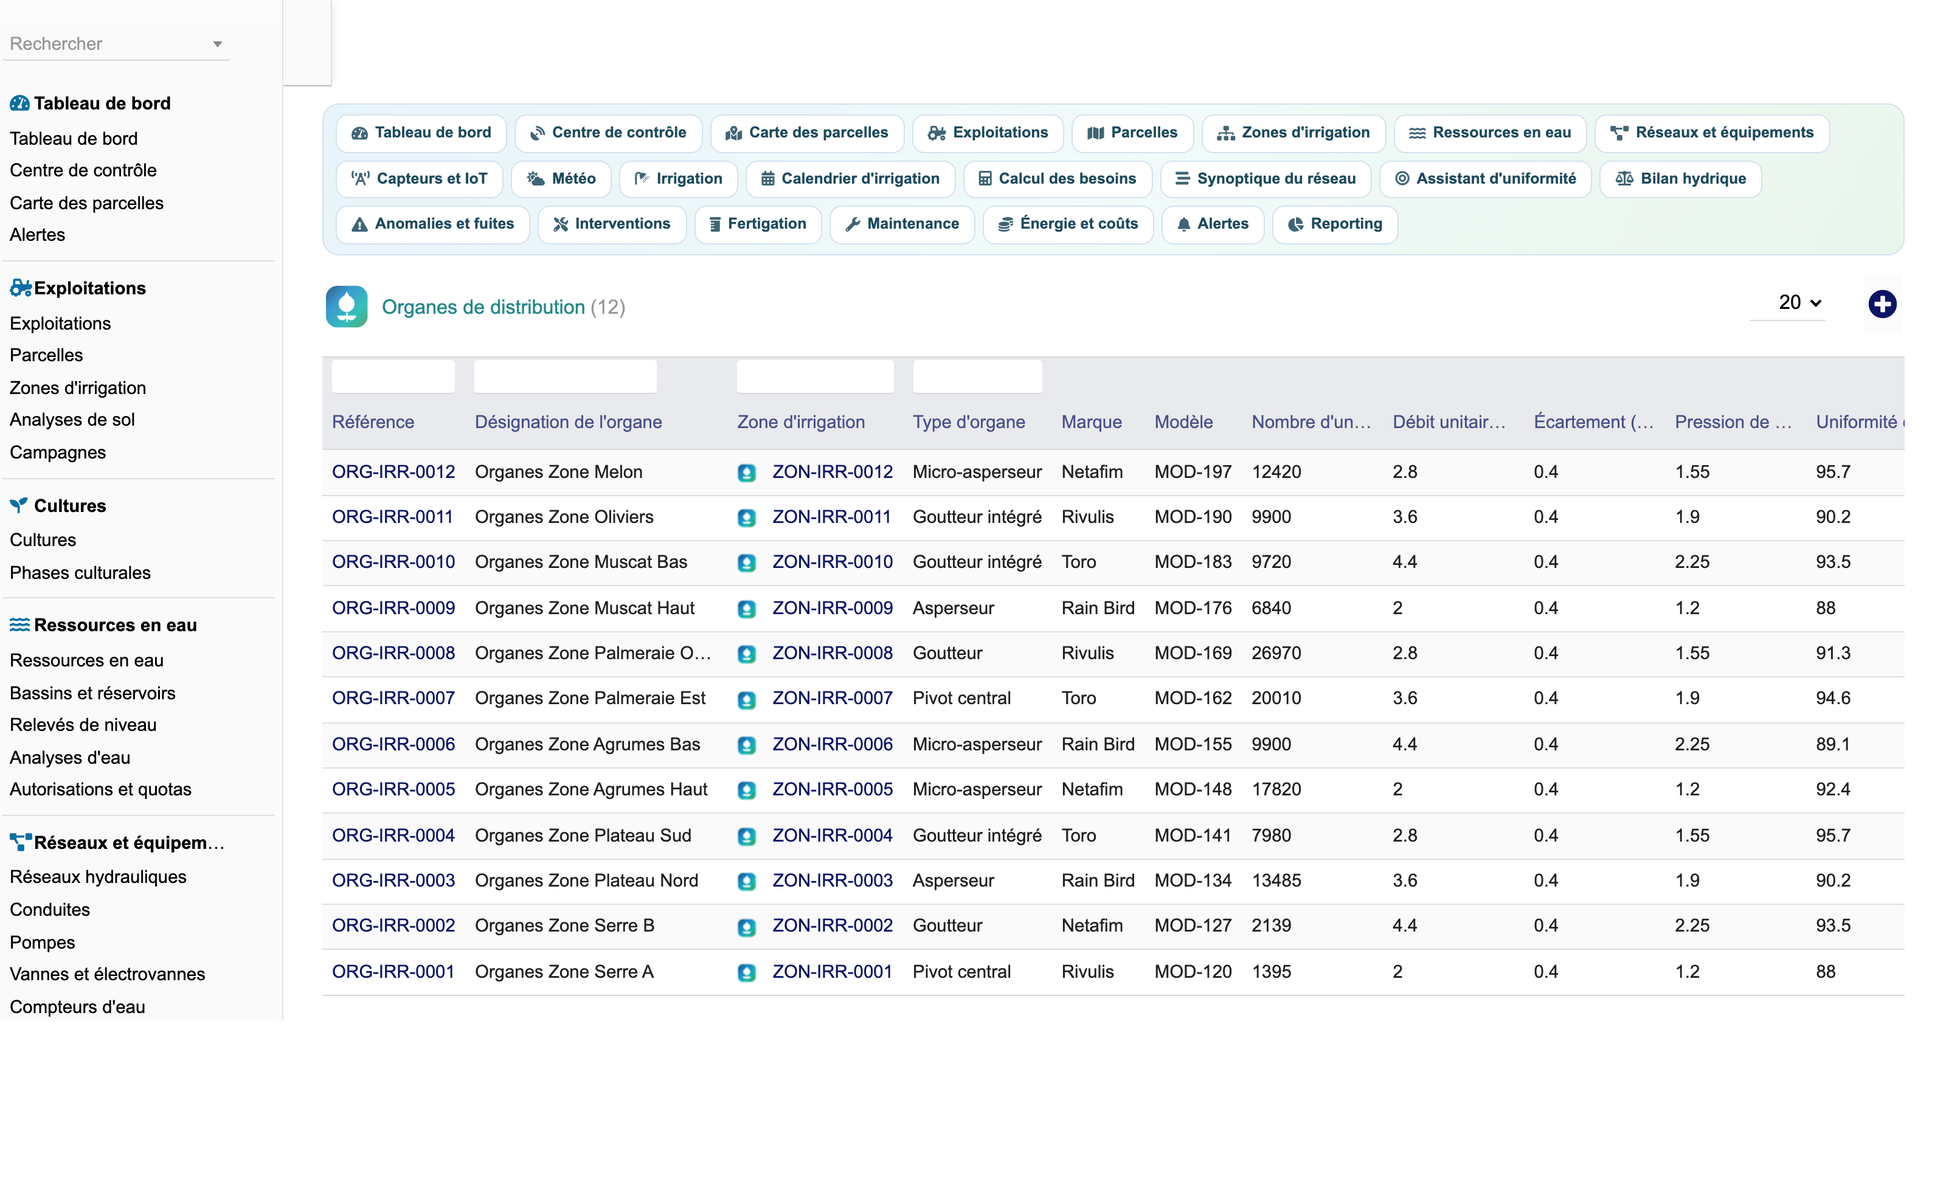Click the Référence filter input

[x=393, y=376]
